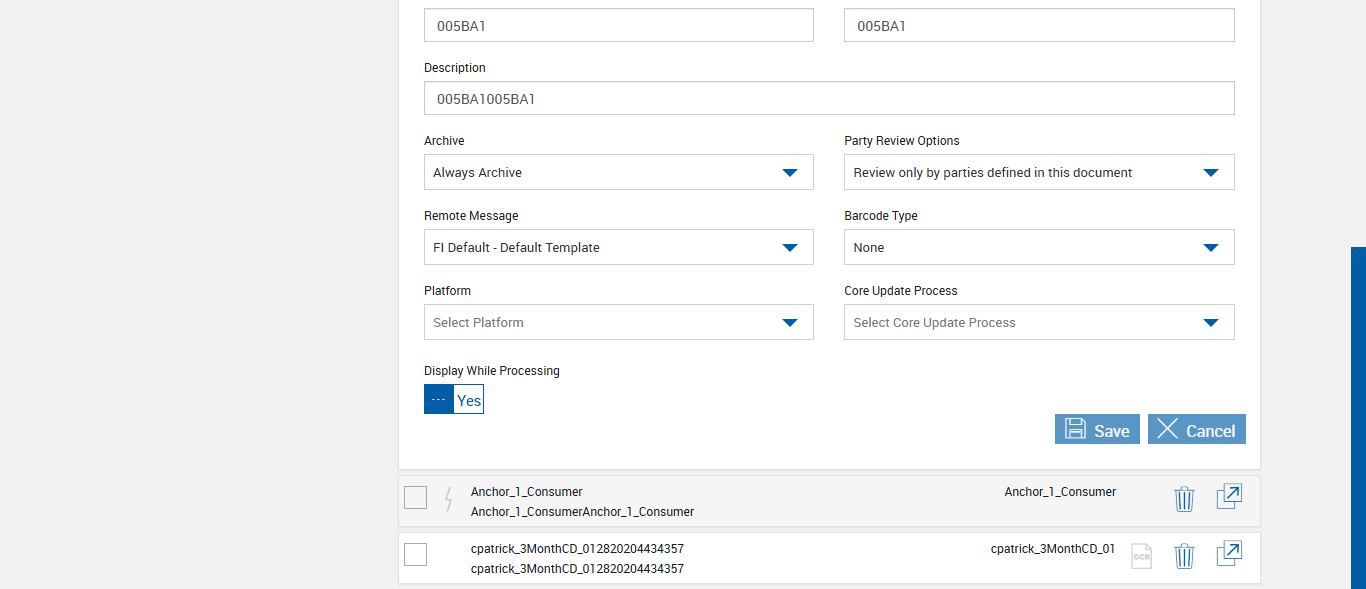Tick the cpatrick_3MonthCD row checkbox
This screenshot has width=1366, height=589.
tap(416, 554)
